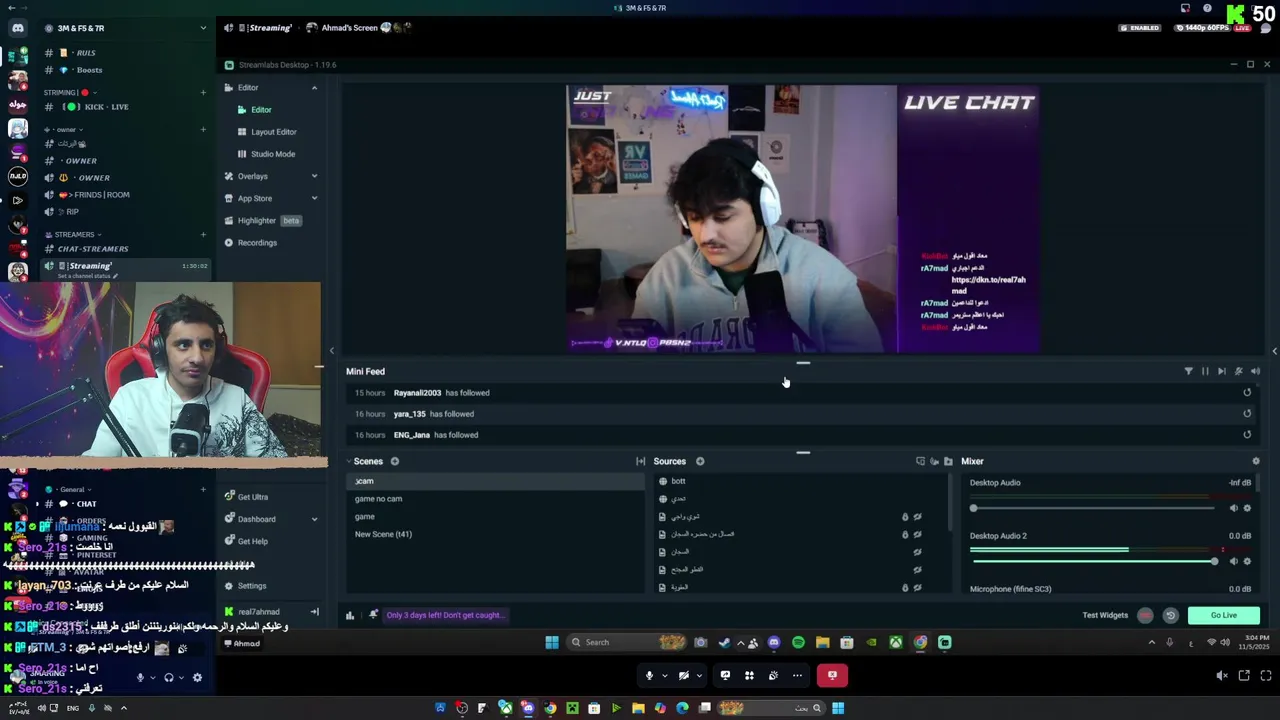The width and height of the screenshot is (1280, 720).
Task: Mute the Discord stream audio speaker
Action: (x=1221, y=676)
